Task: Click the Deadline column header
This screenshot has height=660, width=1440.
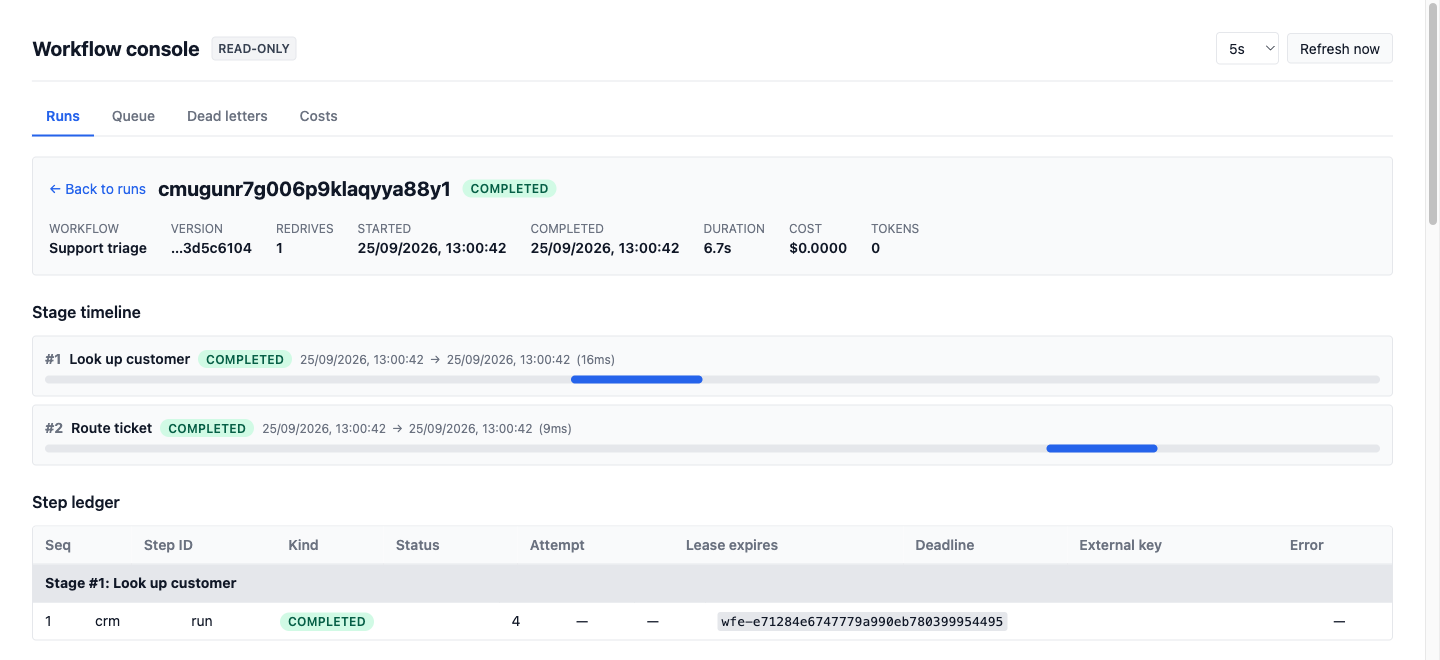Action: [944, 545]
